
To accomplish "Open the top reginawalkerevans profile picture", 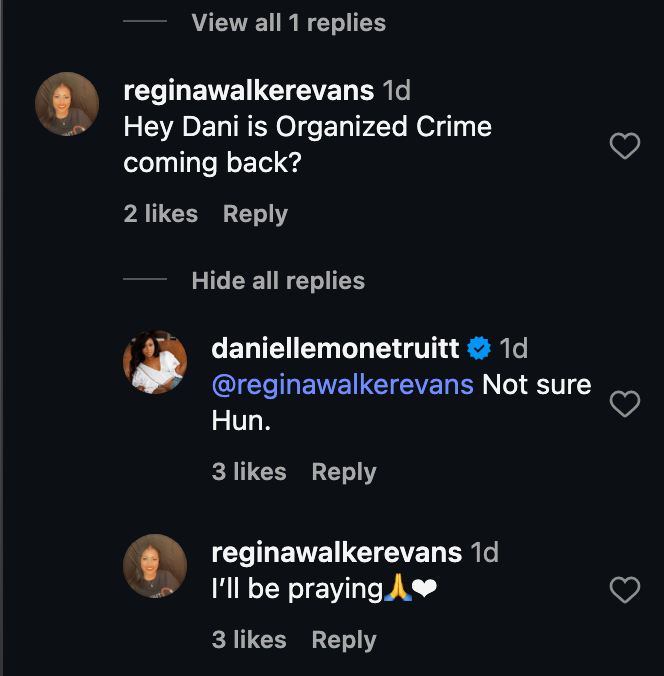I will [x=67, y=104].
